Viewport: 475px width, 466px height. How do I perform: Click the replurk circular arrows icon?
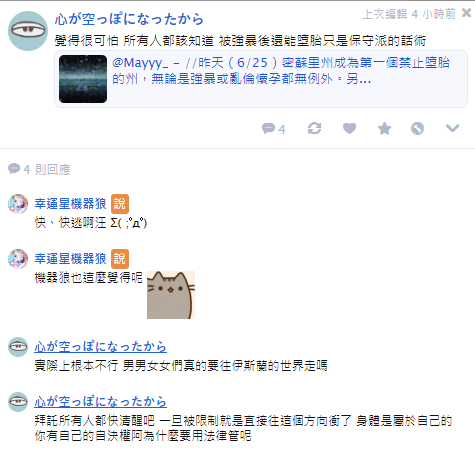tap(314, 128)
